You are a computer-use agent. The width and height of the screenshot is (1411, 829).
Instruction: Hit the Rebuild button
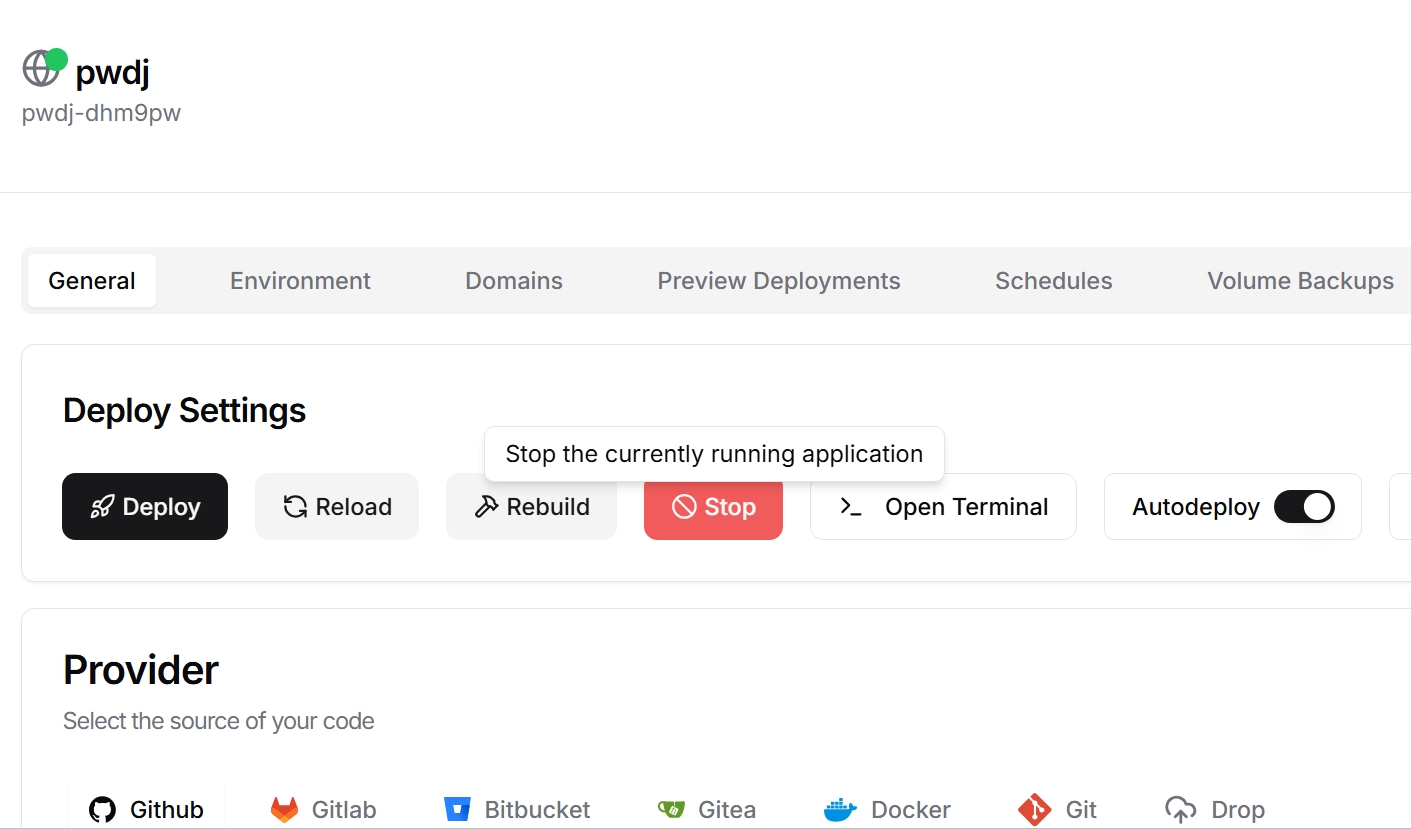tap(531, 507)
